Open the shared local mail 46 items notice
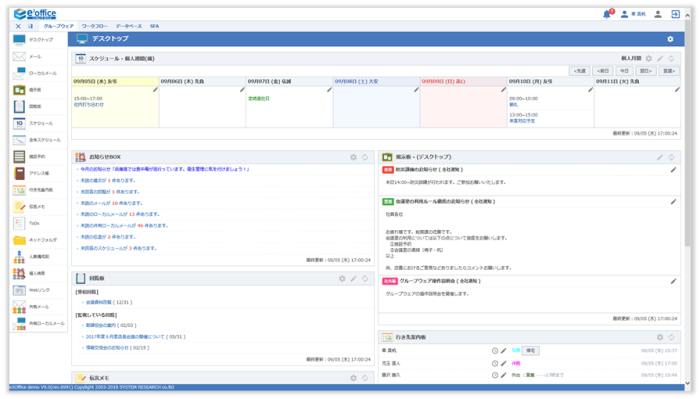This screenshot has width=700, height=399. tap(124, 226)
